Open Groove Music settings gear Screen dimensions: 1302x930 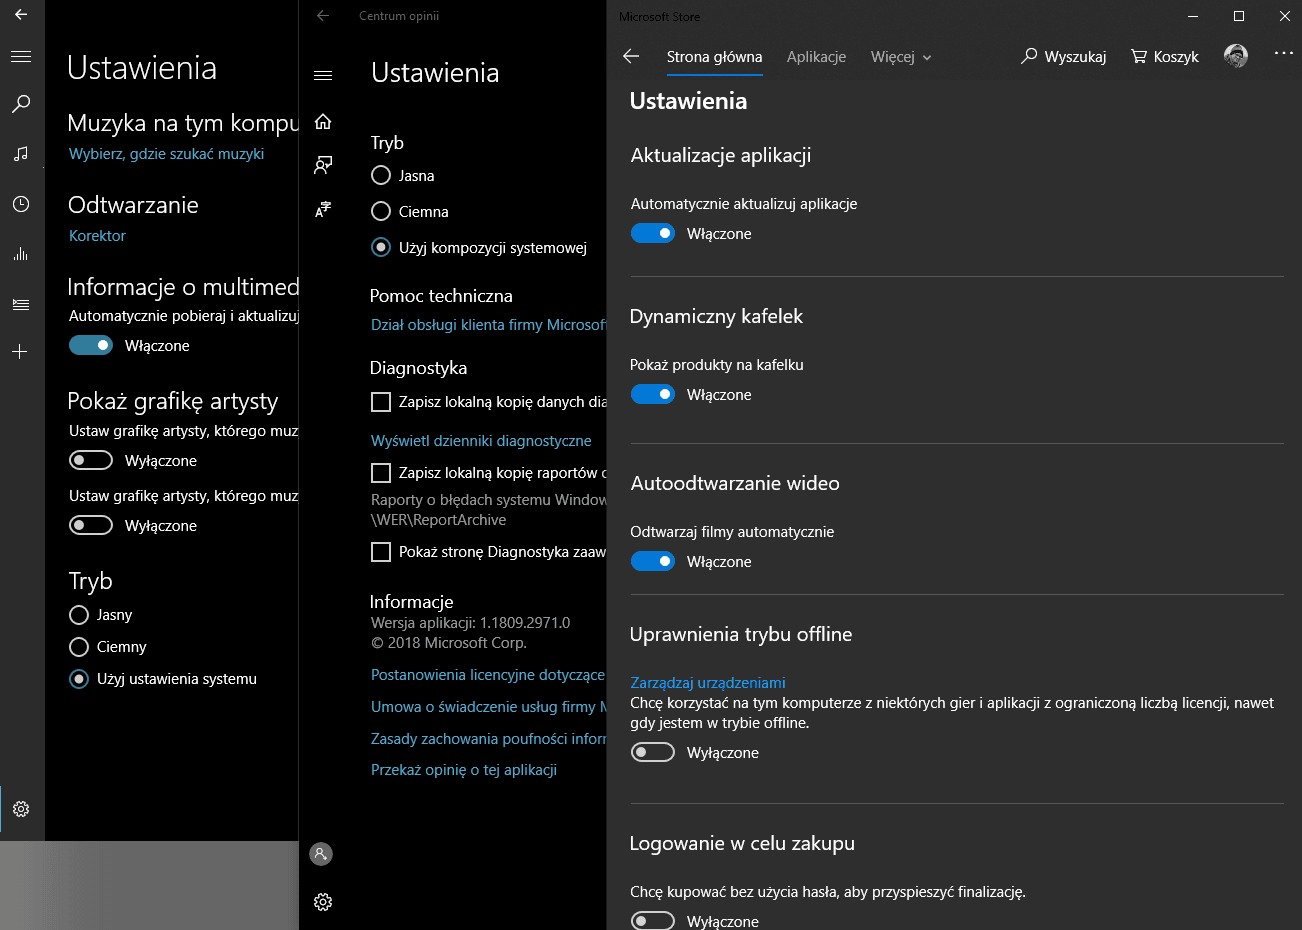click(x=21, y=809)
